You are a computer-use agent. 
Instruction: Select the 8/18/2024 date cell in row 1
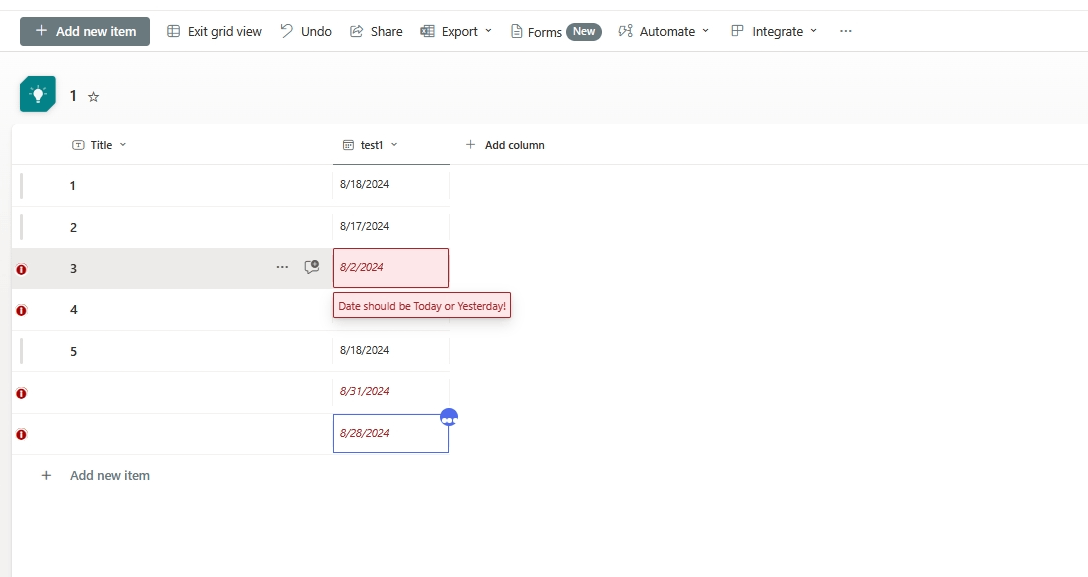[391, 184]
